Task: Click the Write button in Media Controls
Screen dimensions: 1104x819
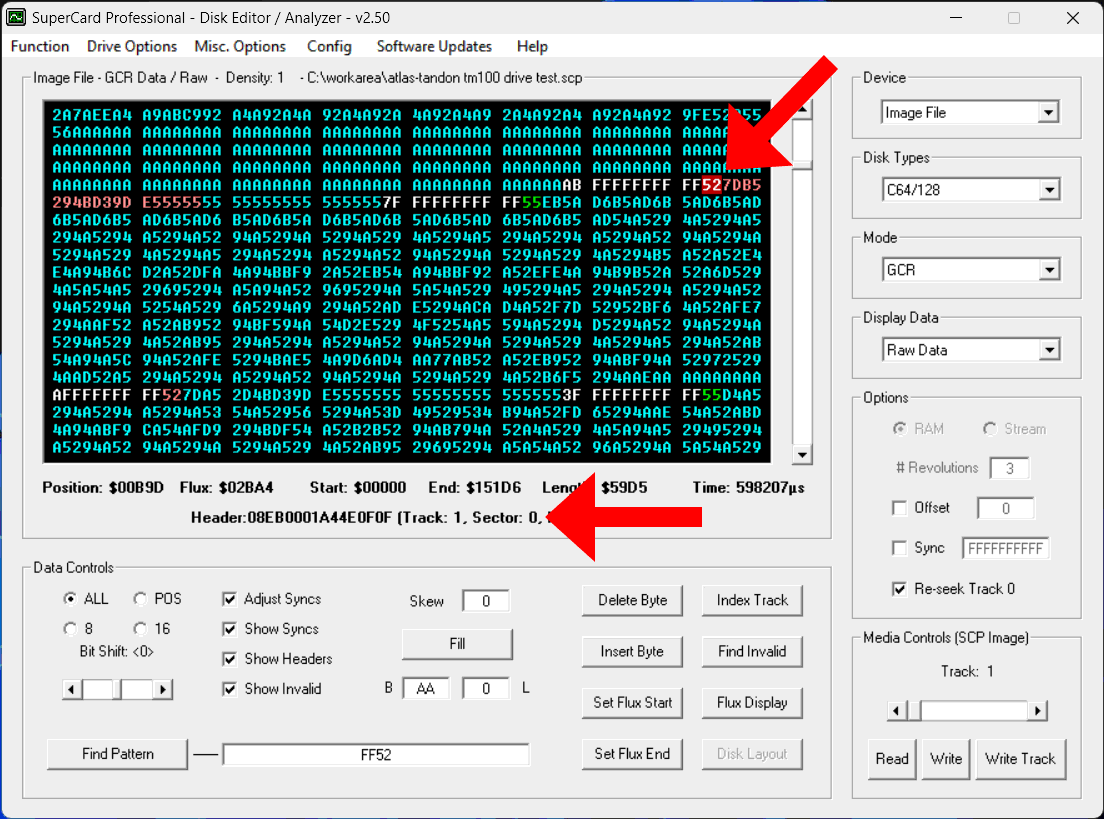Action: point(946,759)
